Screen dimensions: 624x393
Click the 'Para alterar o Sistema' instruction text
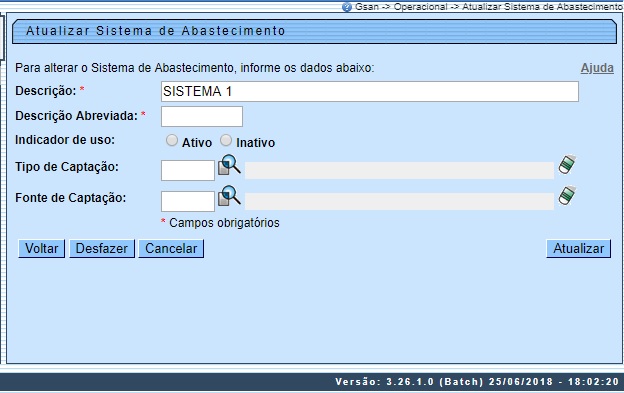[x=195, y=68]
